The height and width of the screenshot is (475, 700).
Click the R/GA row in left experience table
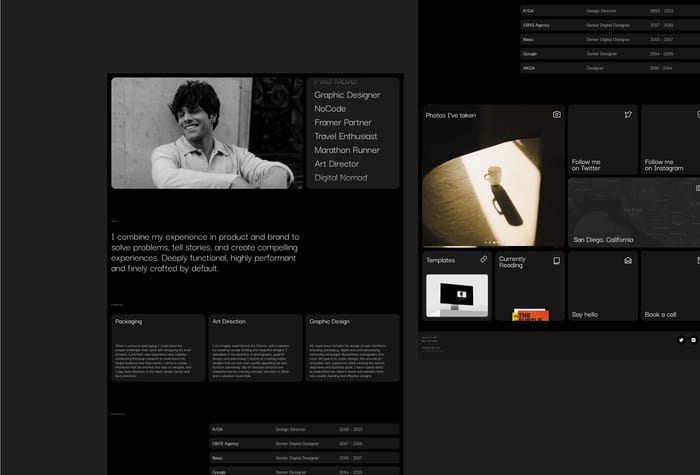[x=304, y=429]
